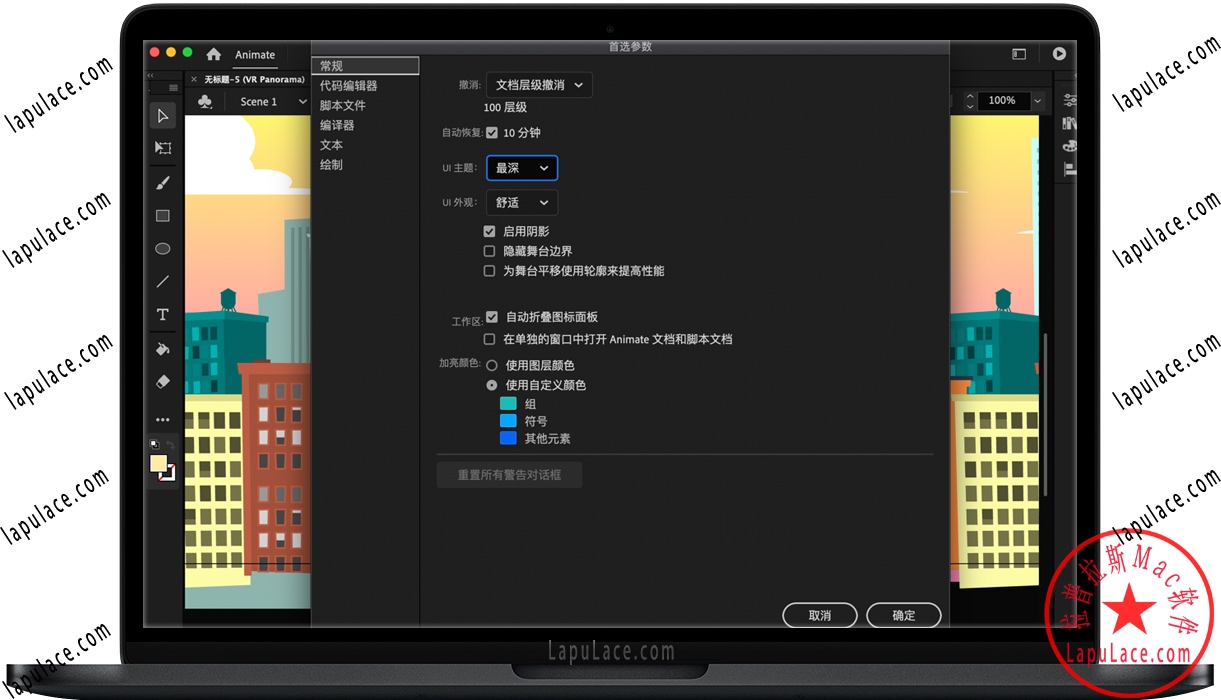The width and height of the screenshot is (1221, 700).
Task: Disable the 启用阴影 checkbox
Action: pos(489,231)
